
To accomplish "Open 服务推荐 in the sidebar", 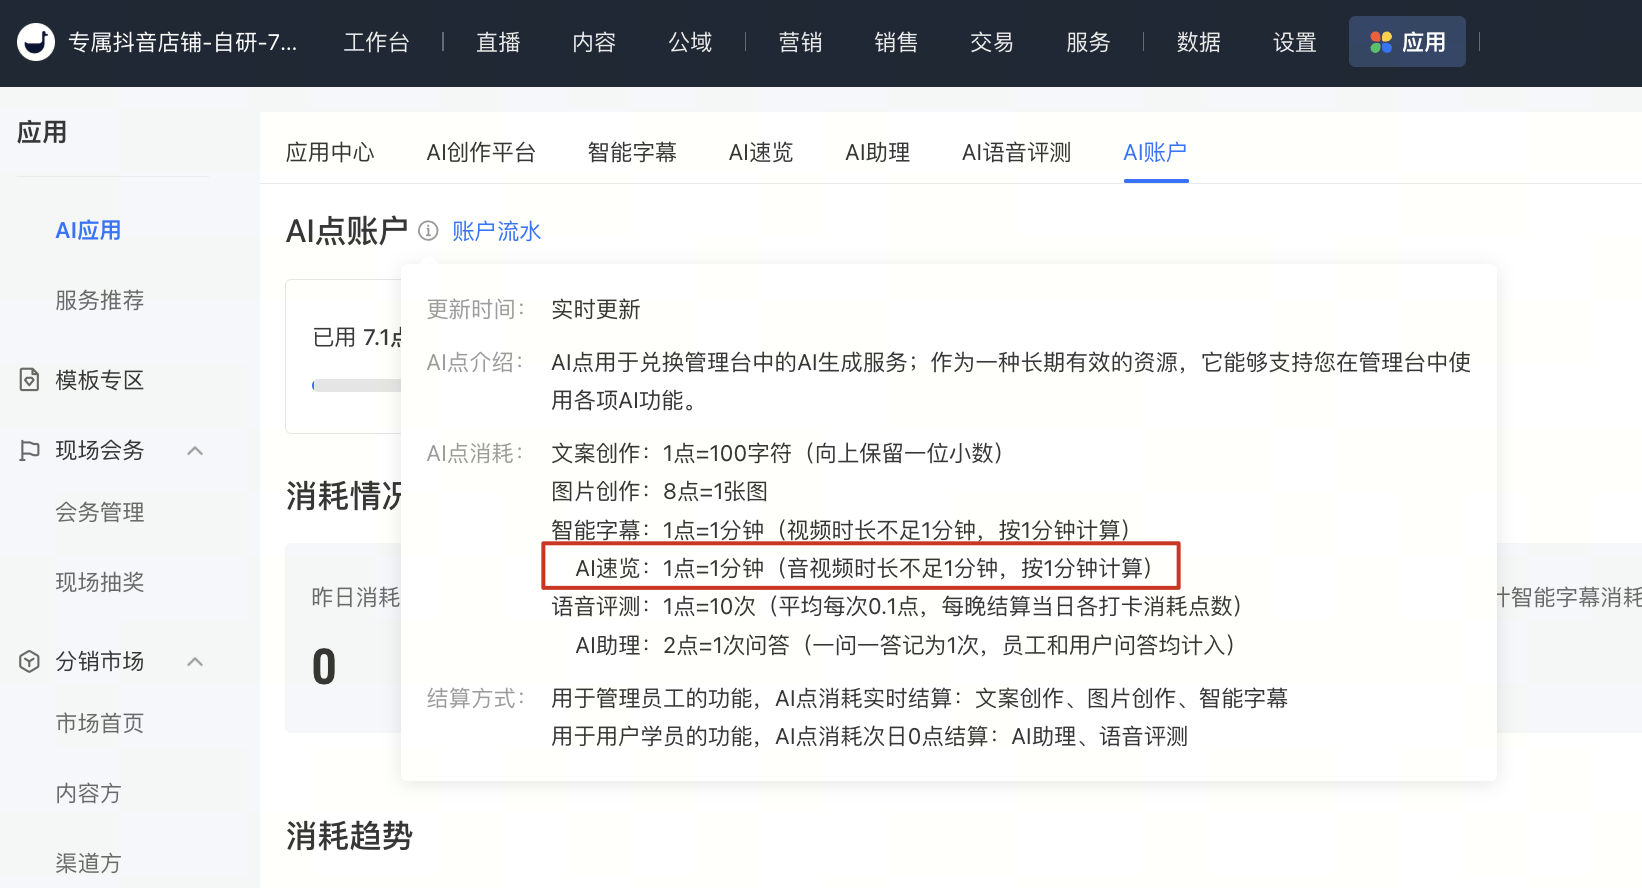I will tap(100, 300).
